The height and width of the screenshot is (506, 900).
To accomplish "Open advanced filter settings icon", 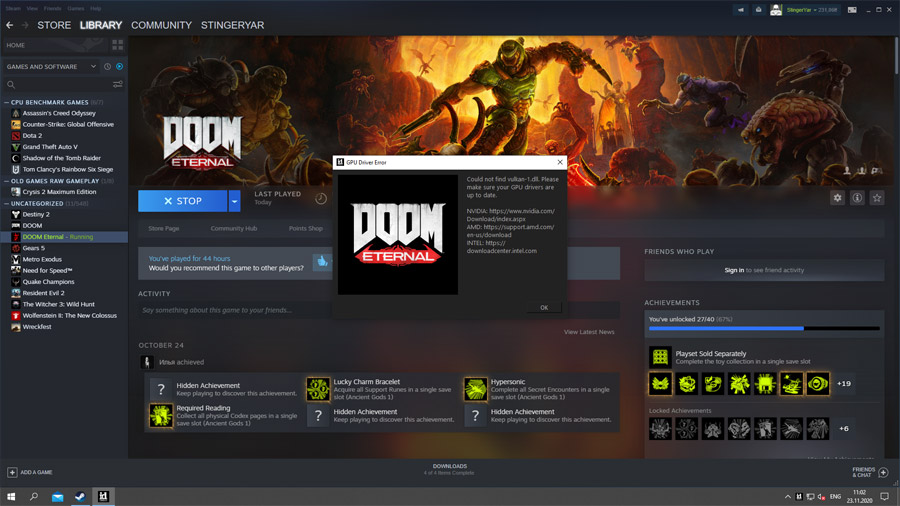I will point(118,84).
